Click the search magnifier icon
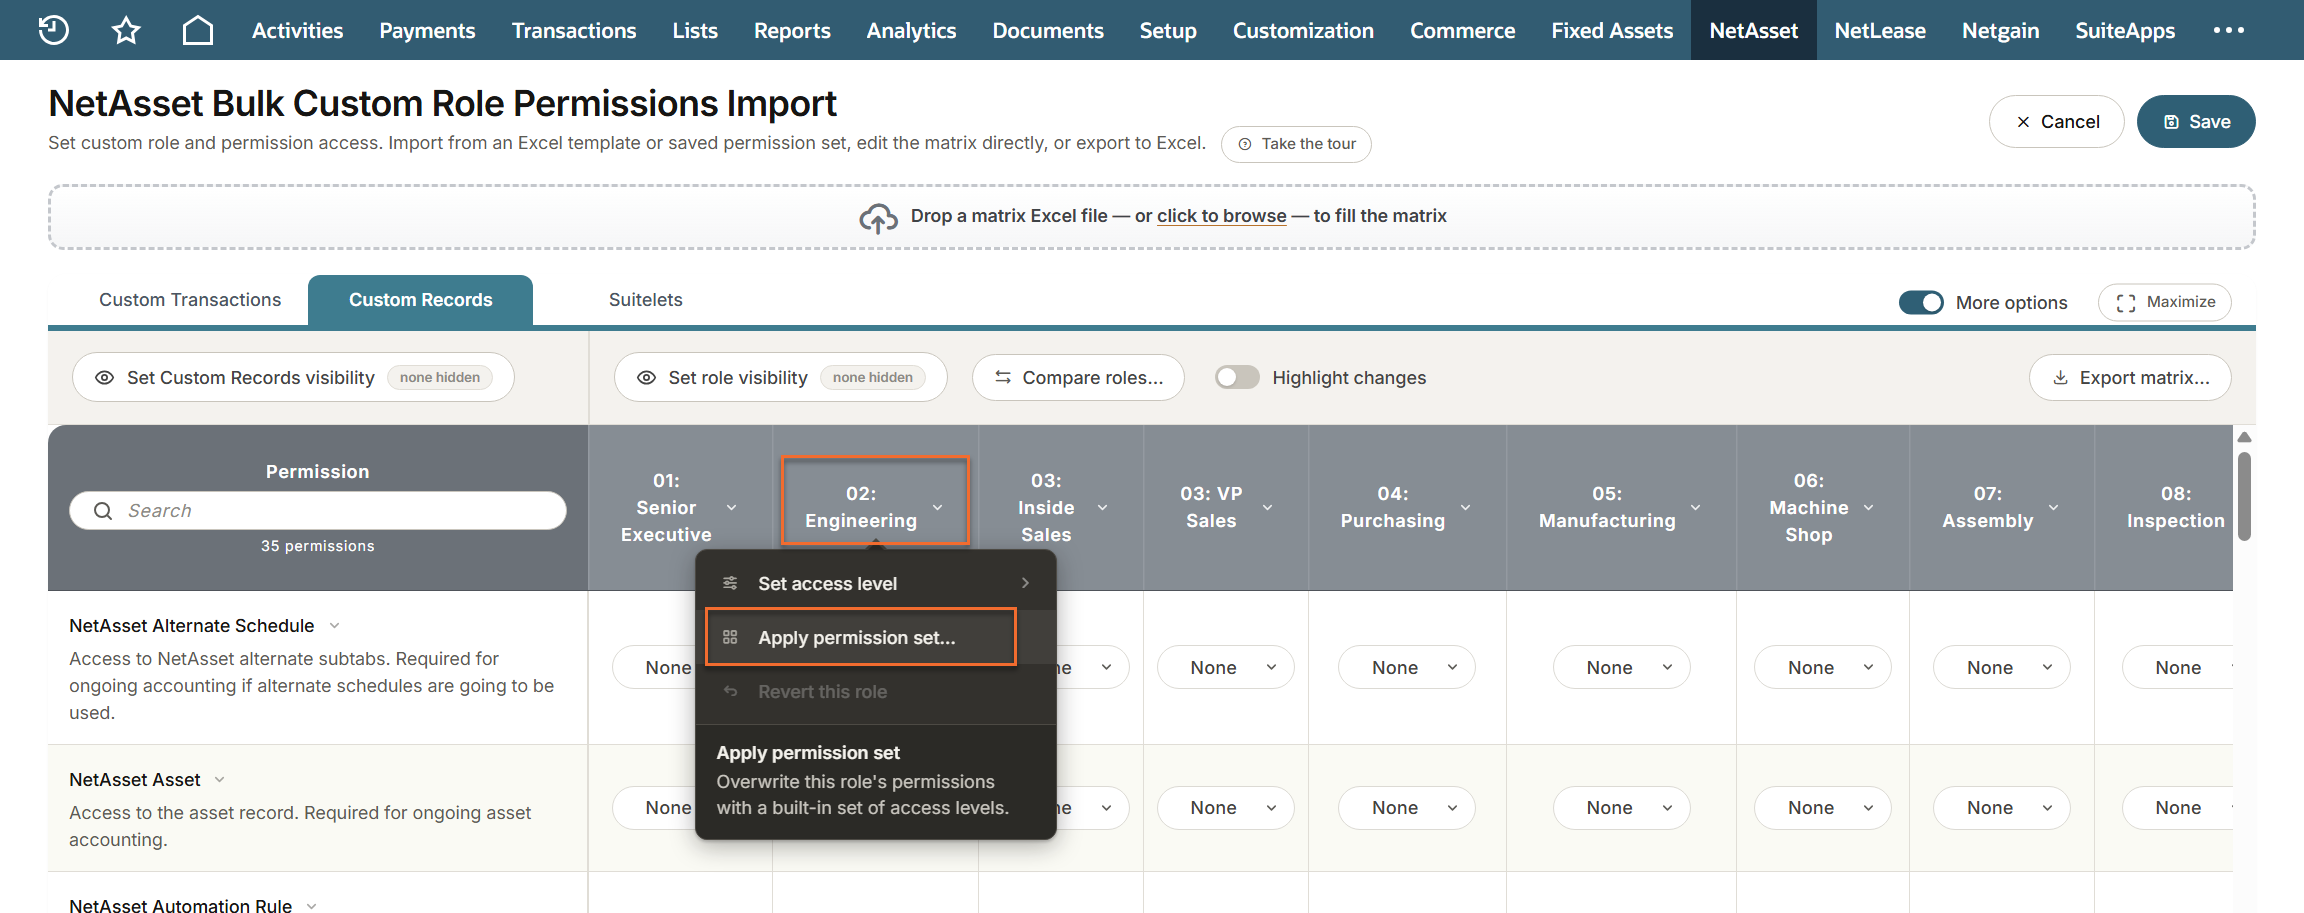Screen dimensions: 2304x913 (103, 511)
